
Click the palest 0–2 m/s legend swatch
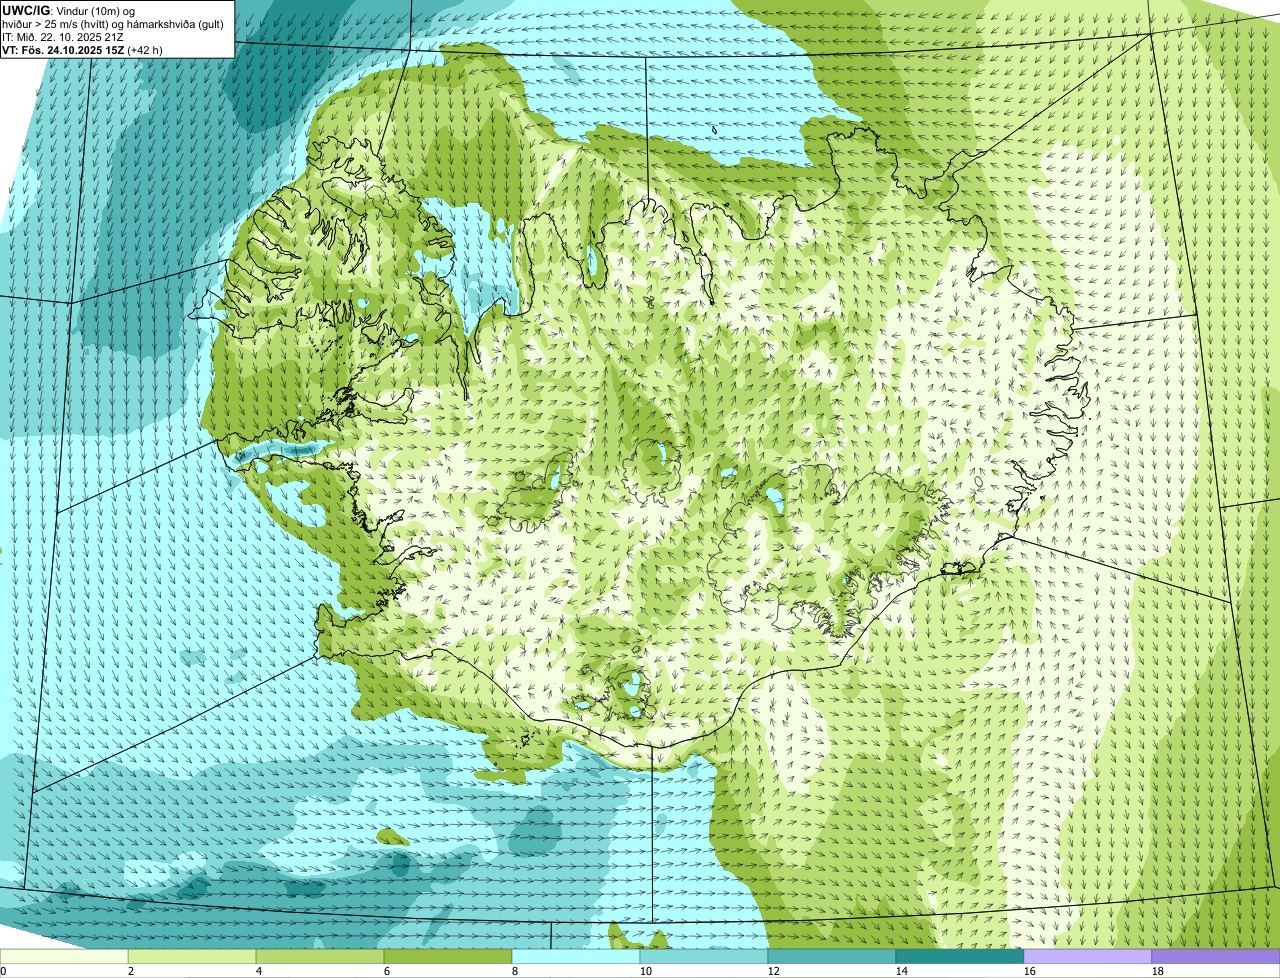tap(64, 956)
